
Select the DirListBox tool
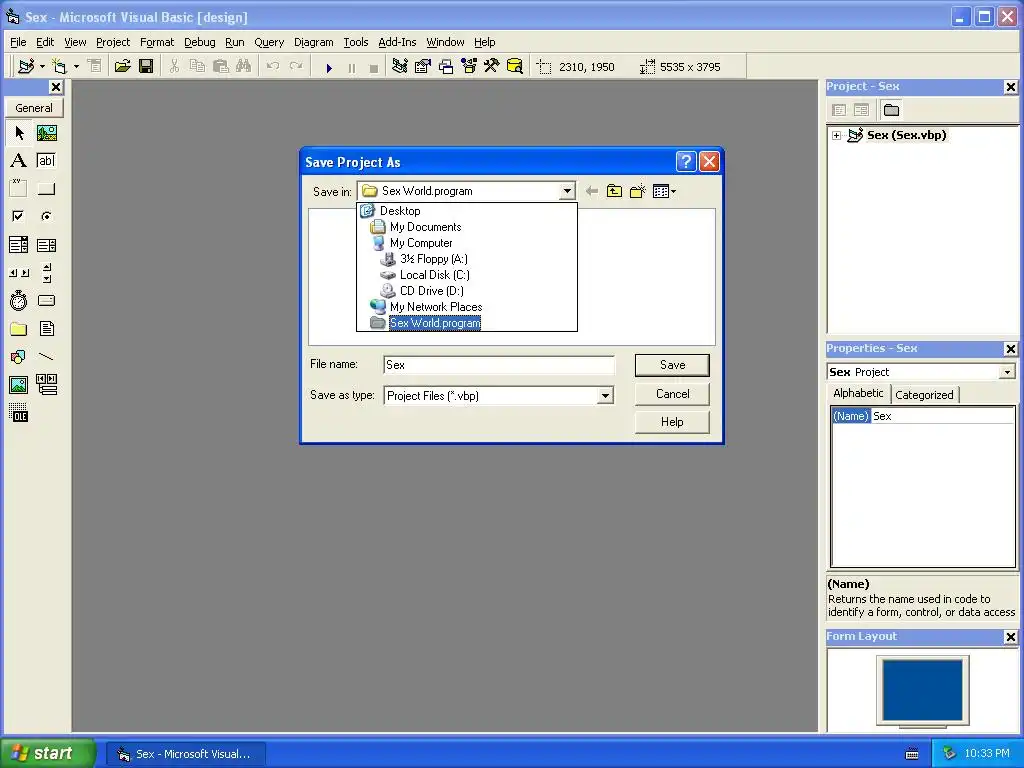[x=19, y=328]
